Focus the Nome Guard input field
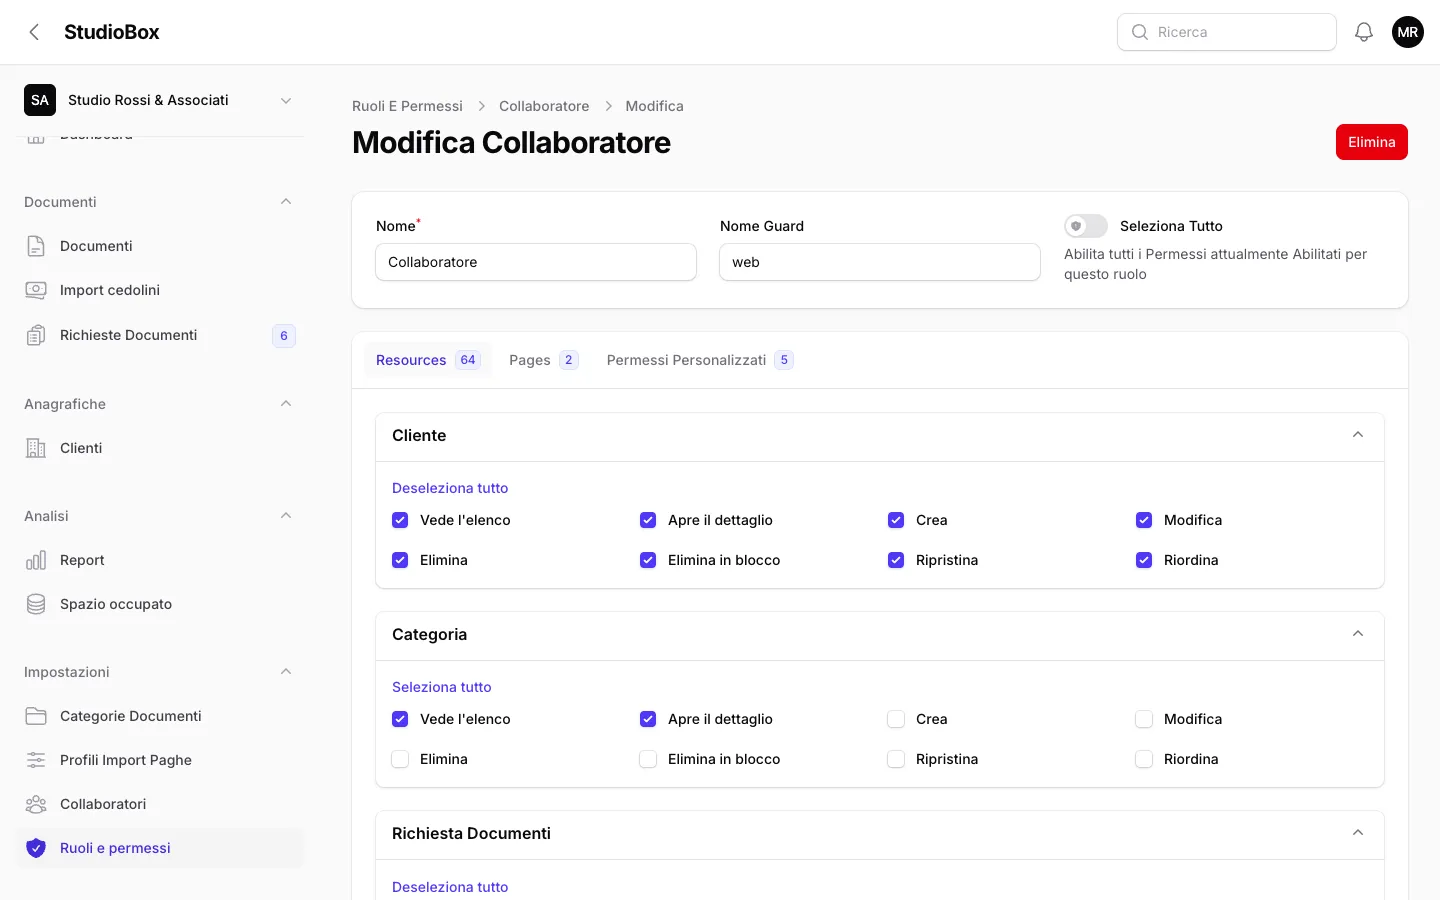The width and height of the screenshot is (1440, 900). coord(880,262)
